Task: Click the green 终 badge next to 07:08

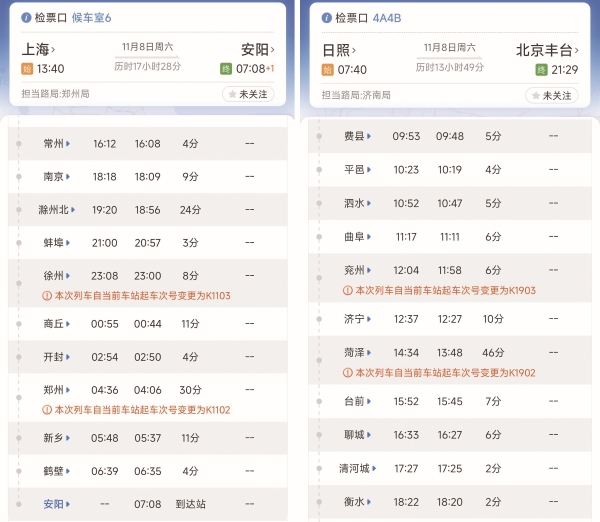Action: tap(226, 69)
